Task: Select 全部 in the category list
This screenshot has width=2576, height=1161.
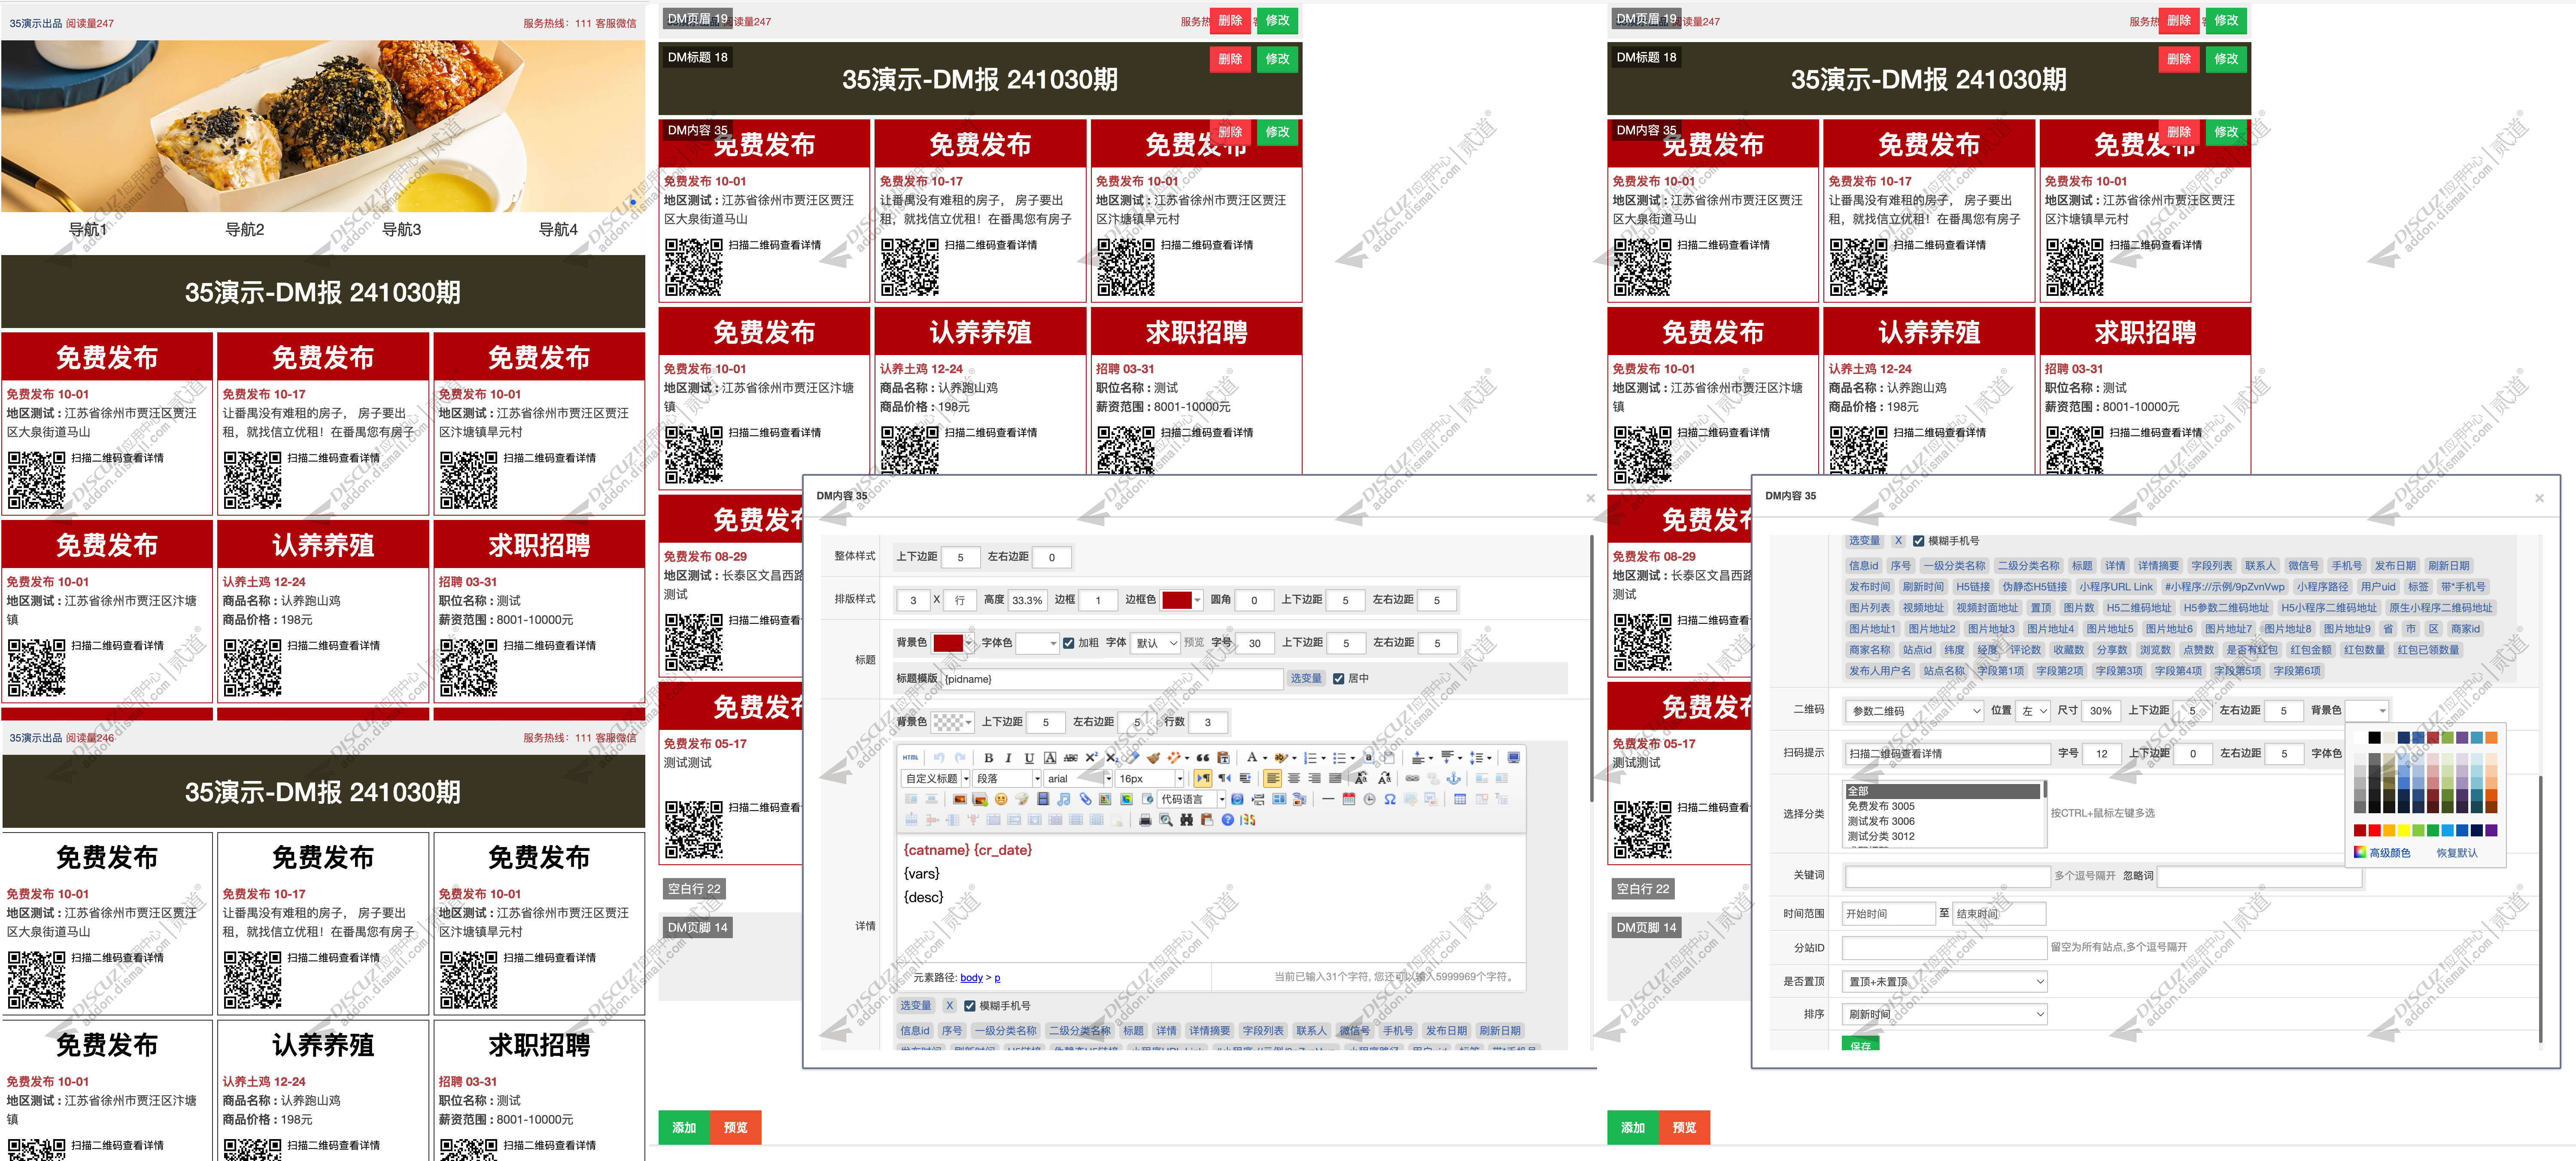Action: pyautogui.click(x=1943, y=791)
